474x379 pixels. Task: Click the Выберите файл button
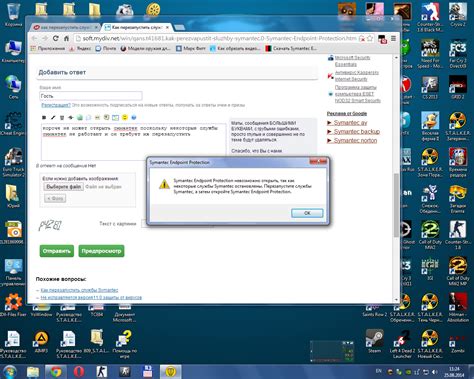click(x=64, y=187)
